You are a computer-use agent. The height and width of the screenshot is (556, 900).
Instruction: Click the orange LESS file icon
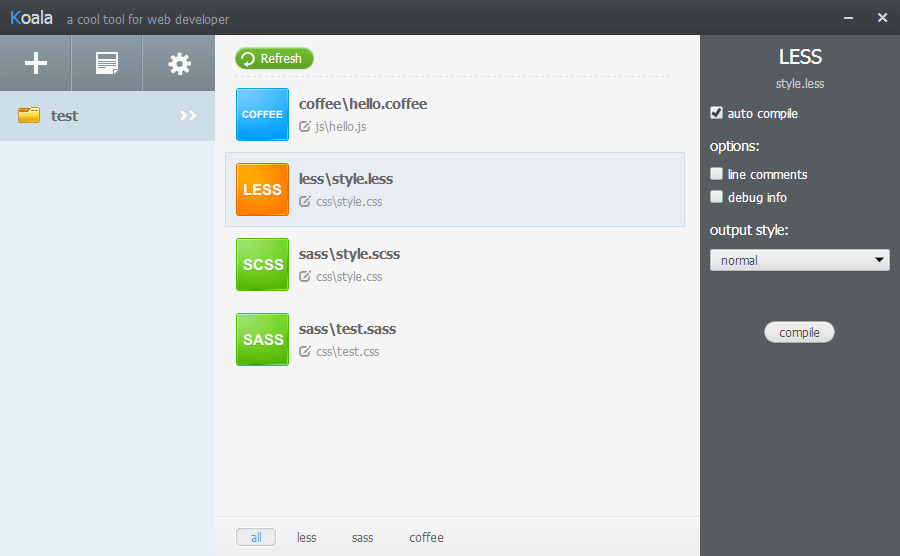pyautogui.click(x=262, y=189)
